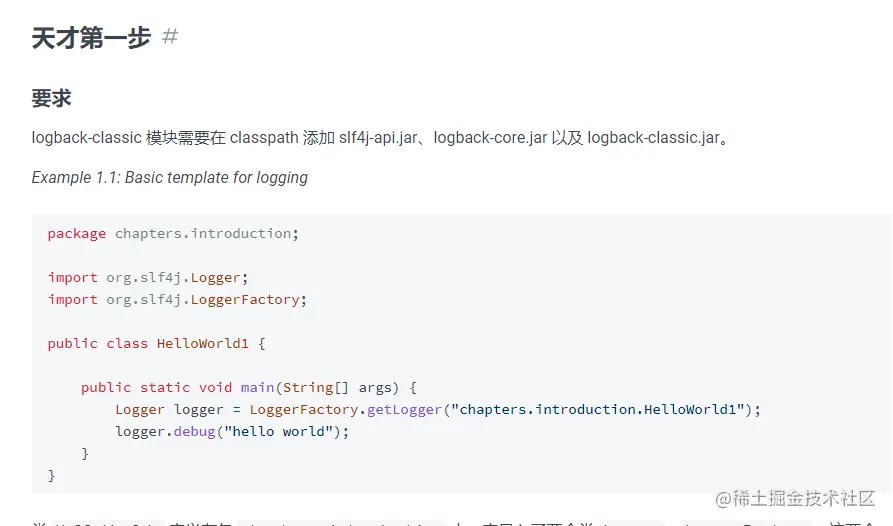Click the sentence starting 'logback-classic 模块需要在'
The height and width of the screenshot is (526, 893).
point(380,138)
